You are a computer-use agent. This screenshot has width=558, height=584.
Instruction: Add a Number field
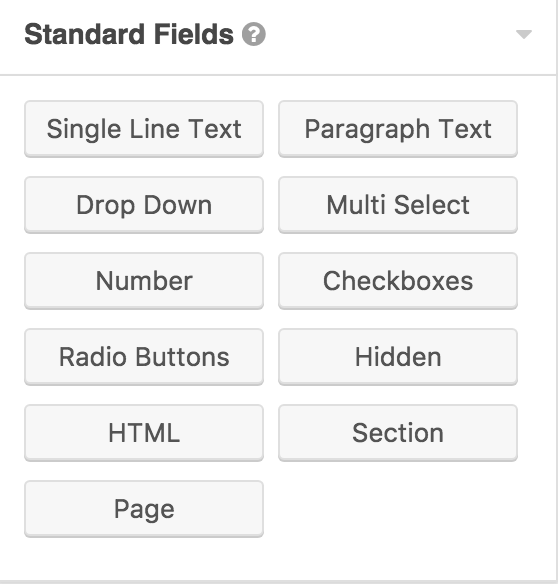(144, 281)
